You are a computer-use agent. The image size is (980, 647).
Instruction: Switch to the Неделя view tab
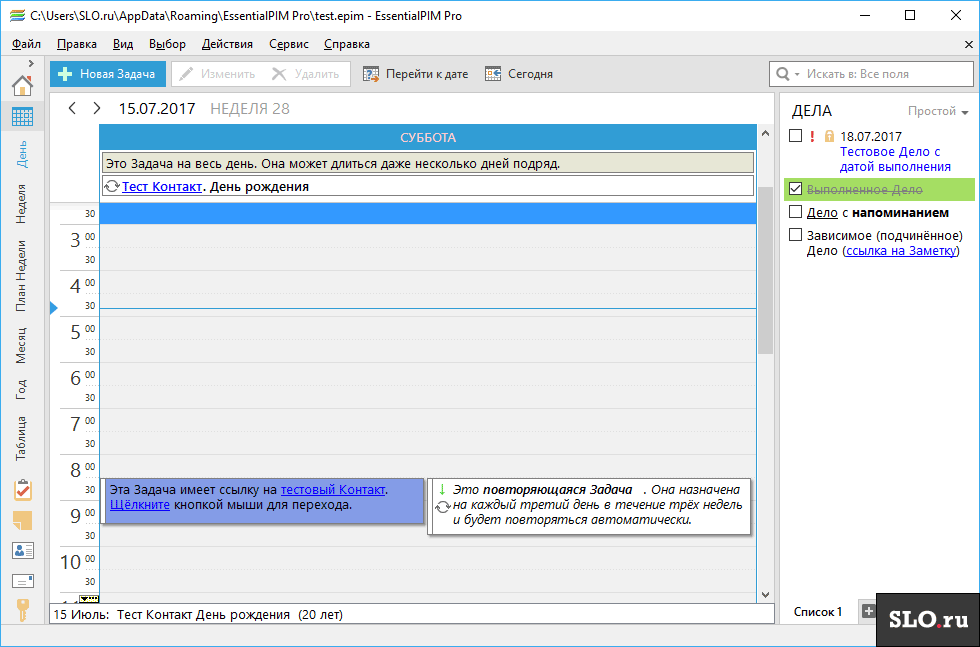pos(22,203)
